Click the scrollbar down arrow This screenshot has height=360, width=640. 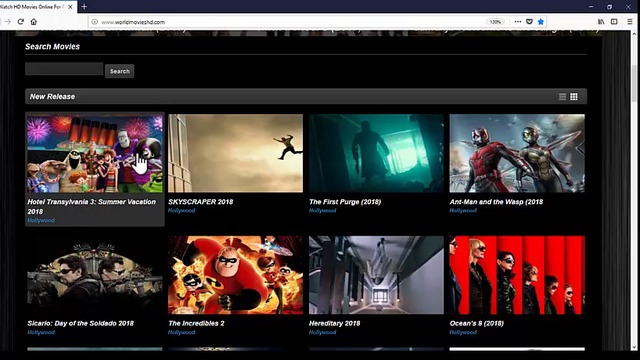(x=634, y=347)
